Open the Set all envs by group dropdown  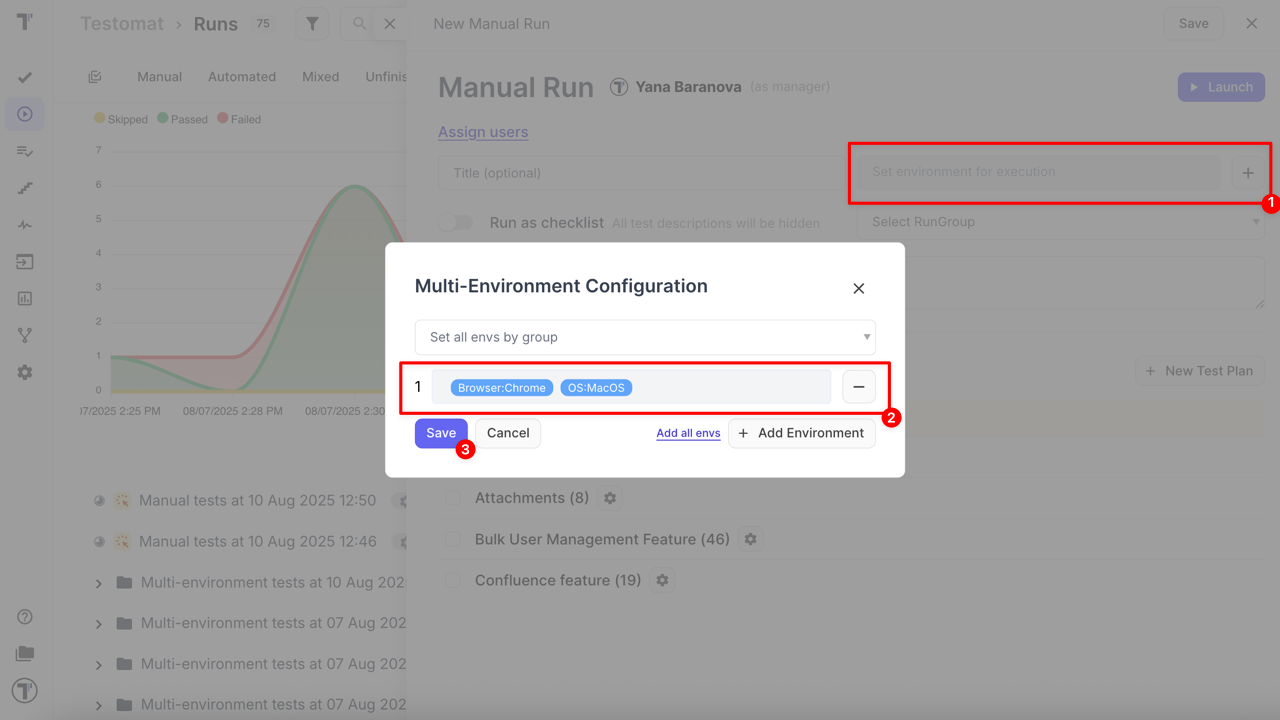tap(645, 337)
